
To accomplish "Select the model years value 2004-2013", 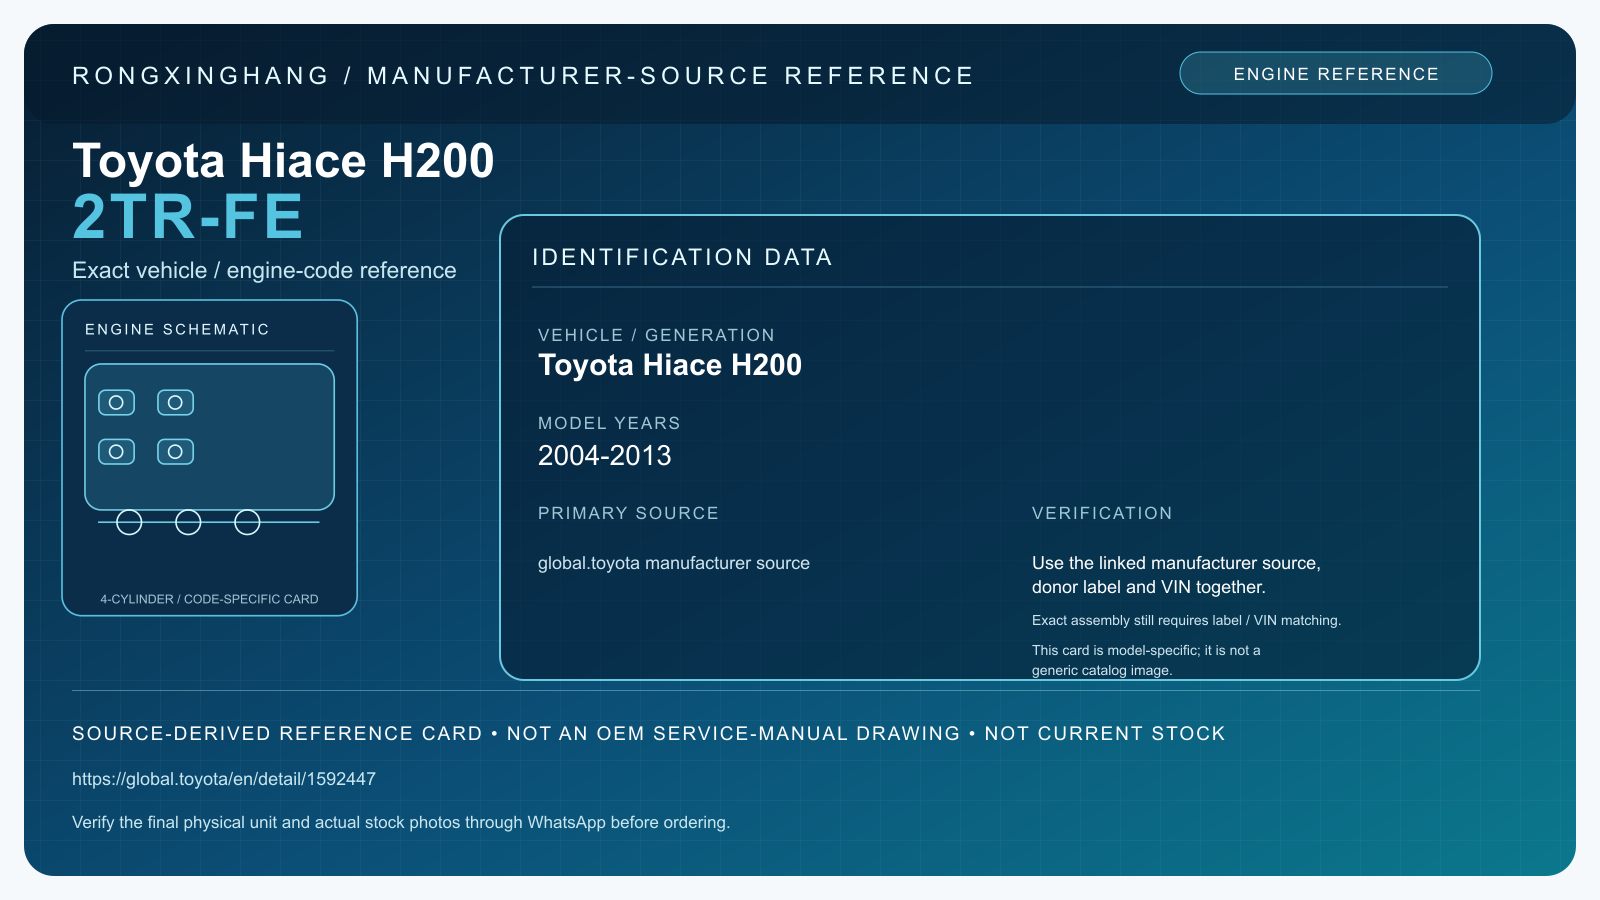I will tap(605, 456).
